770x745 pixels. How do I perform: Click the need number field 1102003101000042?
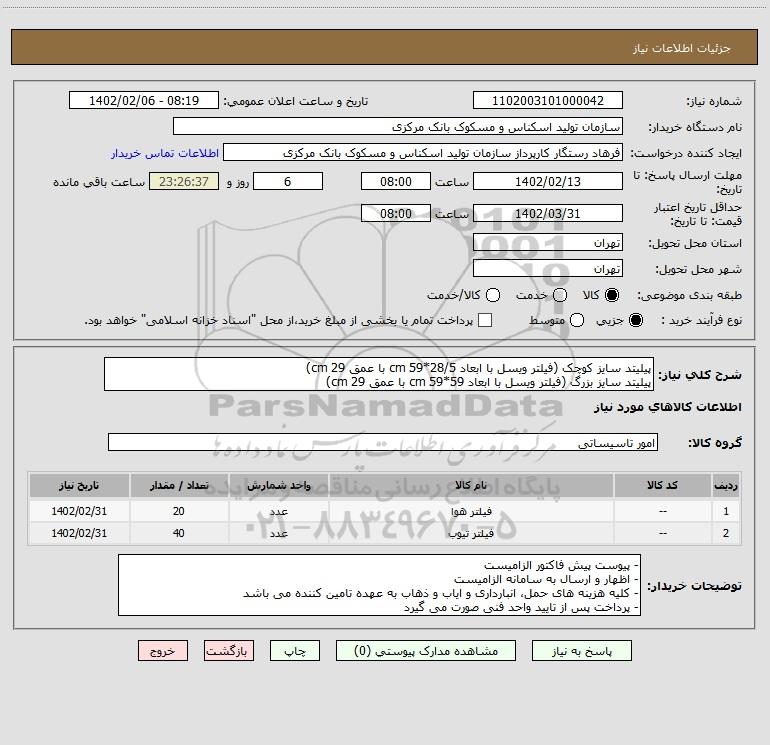pos(548,100)
